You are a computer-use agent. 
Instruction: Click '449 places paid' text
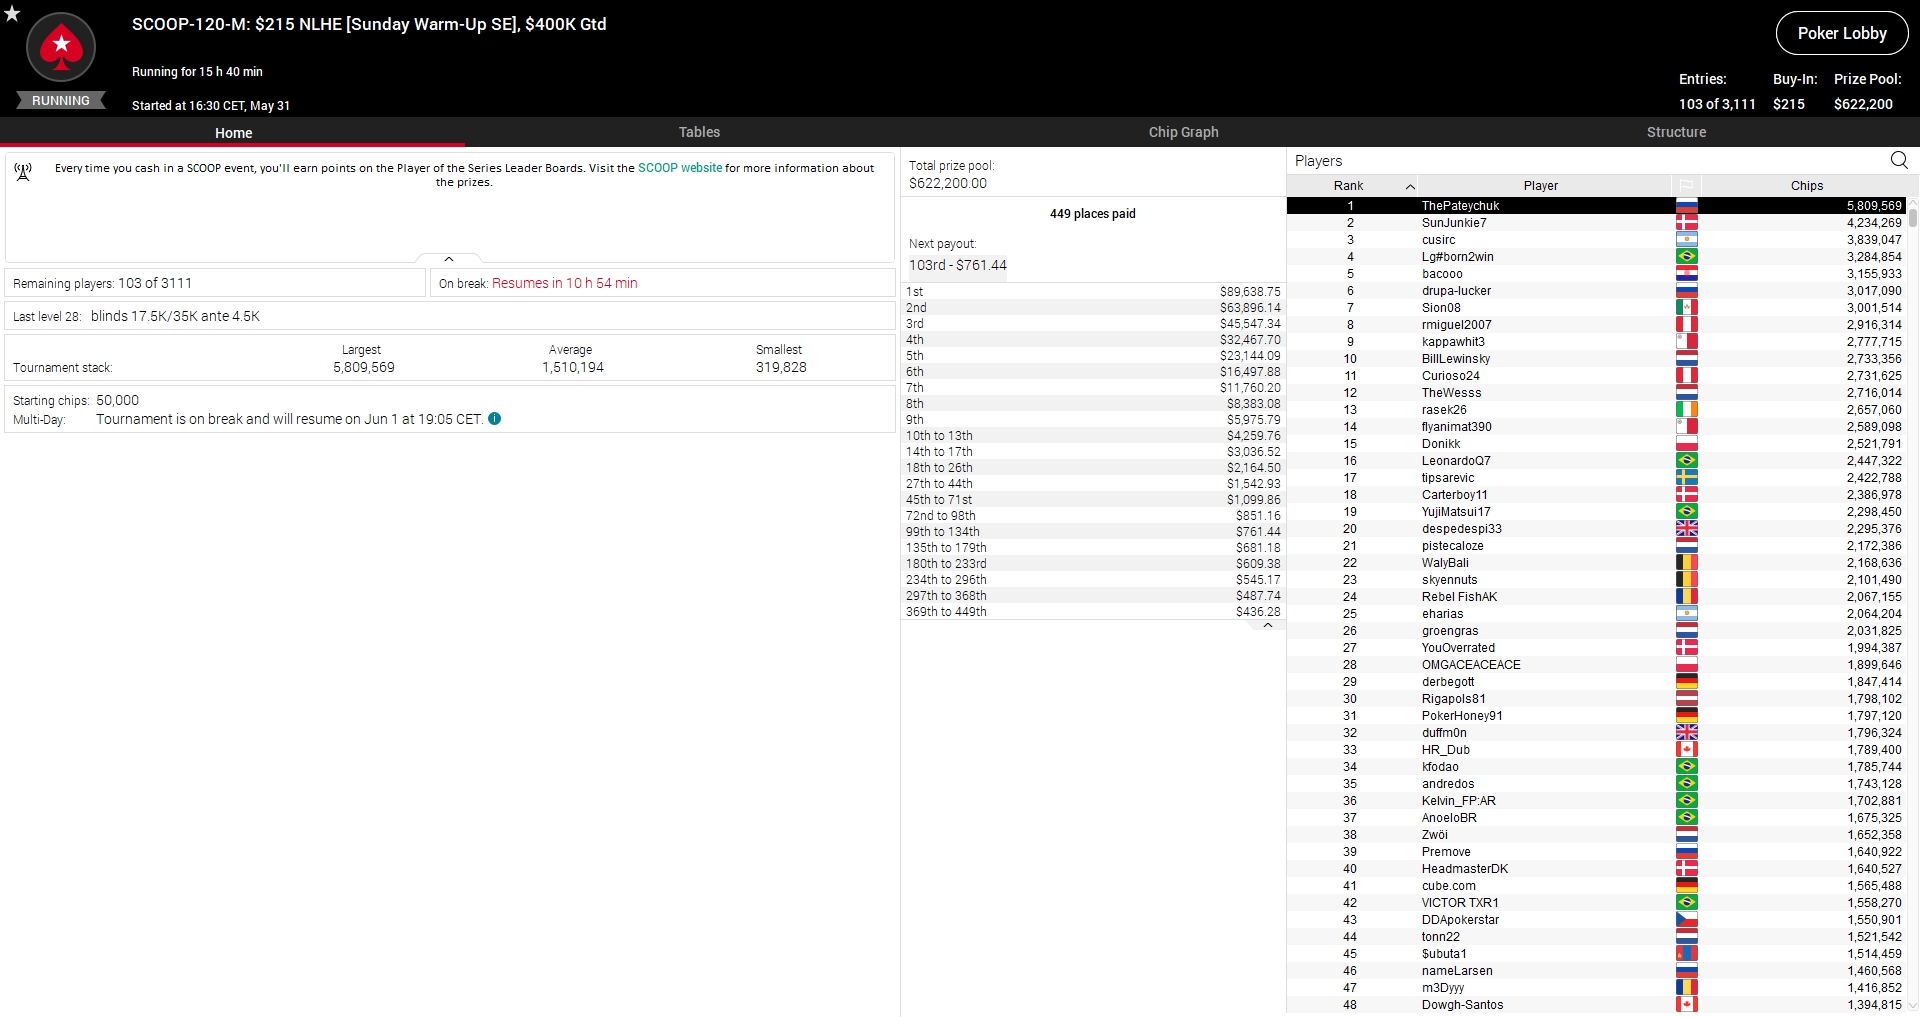(x=1092, y=214)
